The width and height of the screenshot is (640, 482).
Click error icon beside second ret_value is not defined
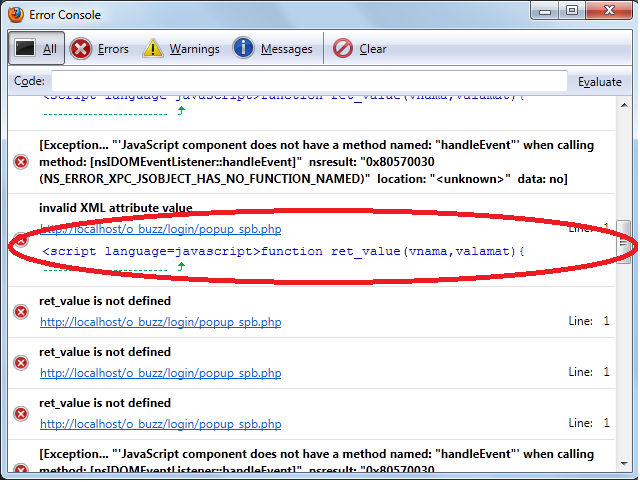[21, 363]
